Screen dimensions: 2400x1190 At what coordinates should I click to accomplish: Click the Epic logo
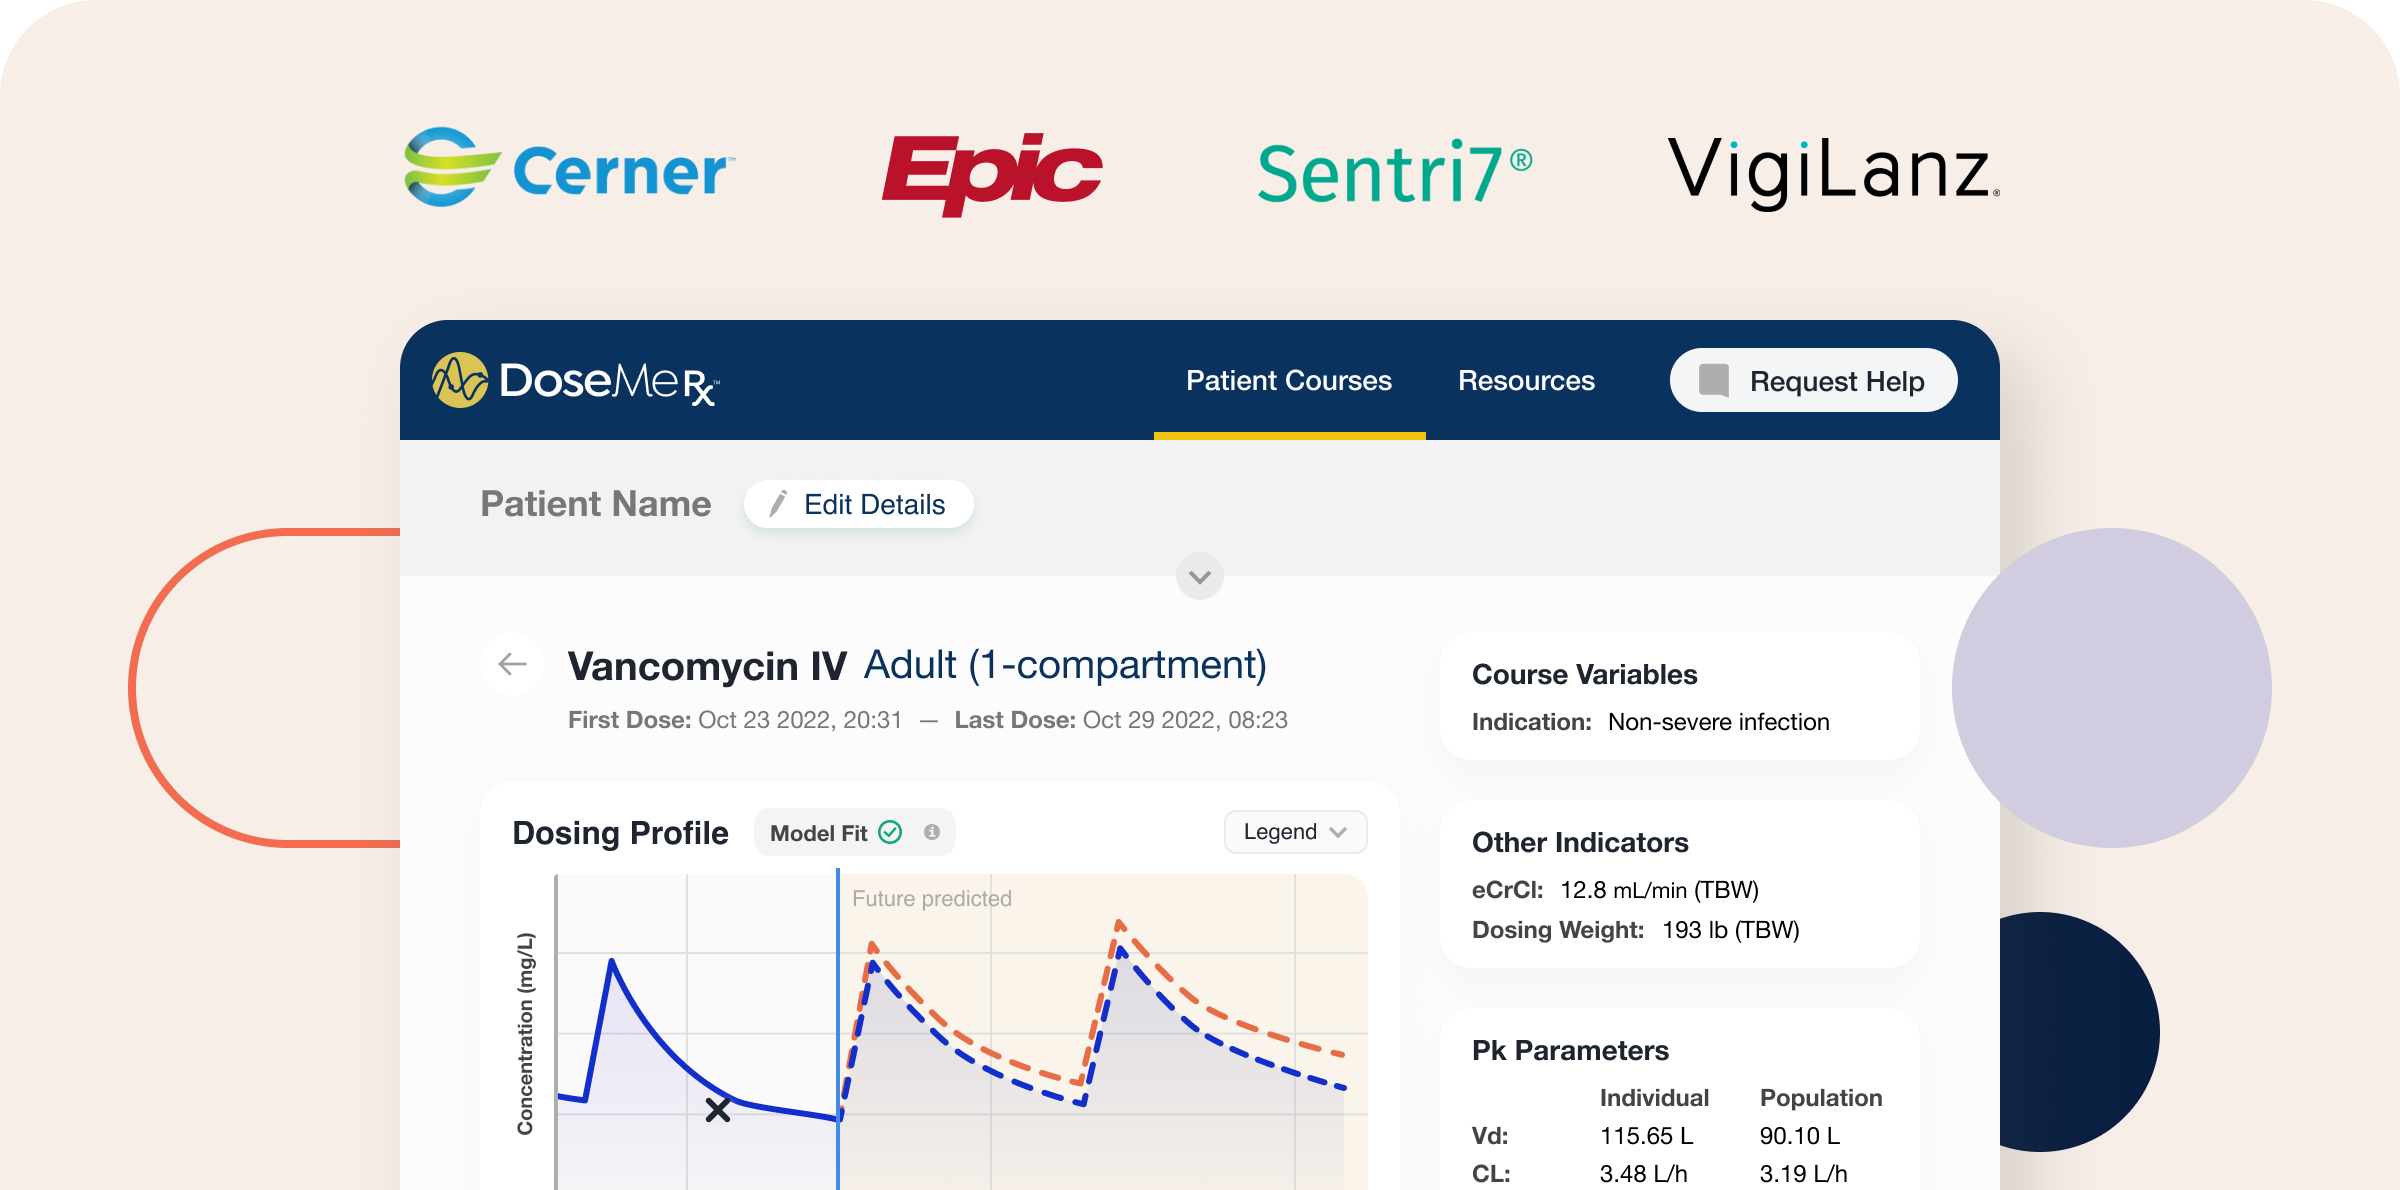point(992,172)
